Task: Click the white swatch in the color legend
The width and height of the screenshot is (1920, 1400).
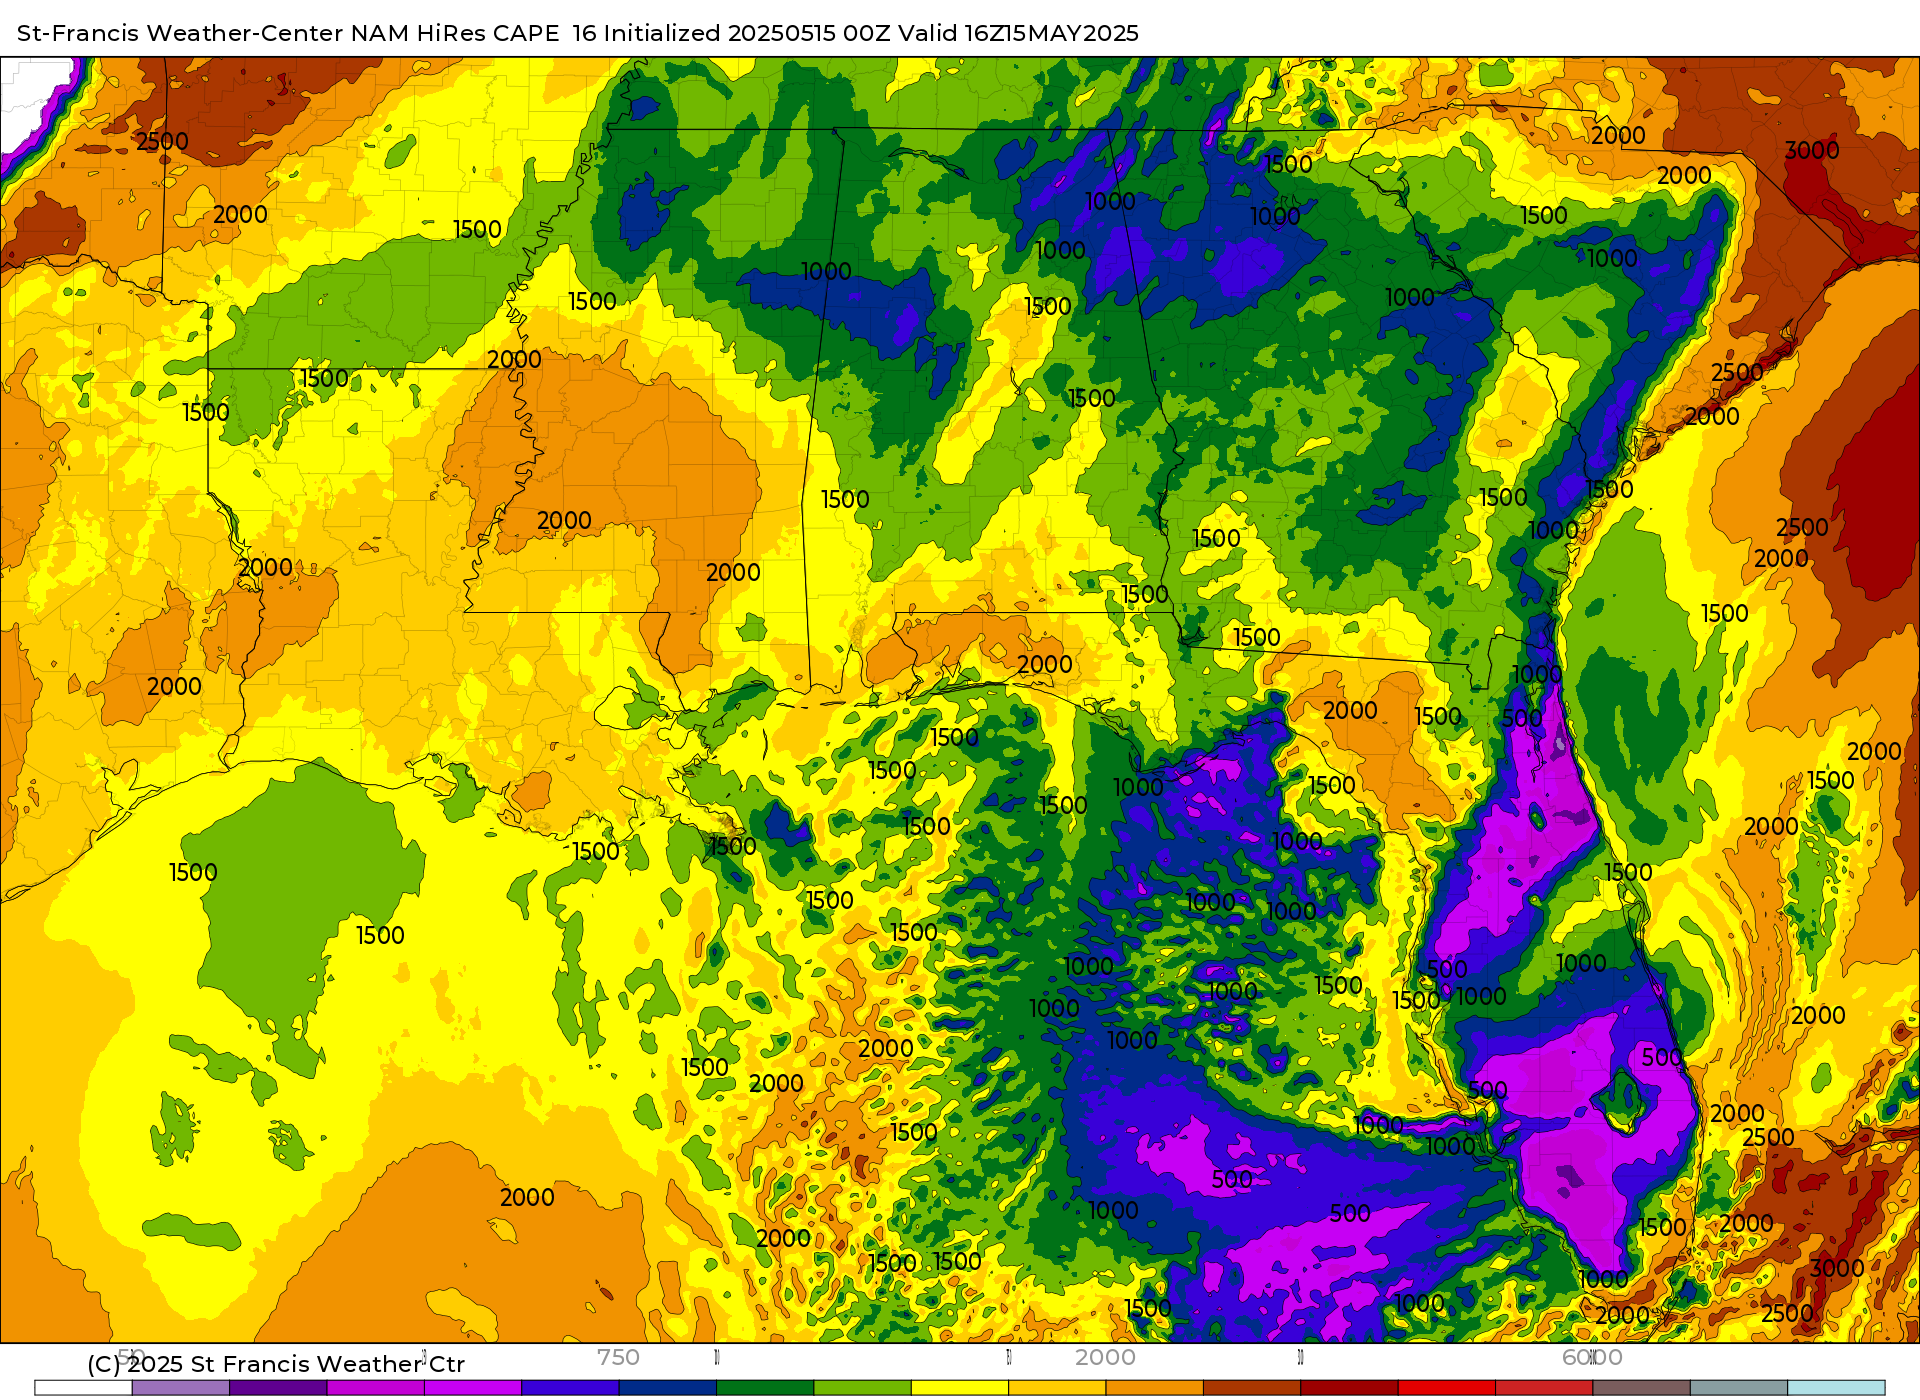Action: tap(83, 1388)
